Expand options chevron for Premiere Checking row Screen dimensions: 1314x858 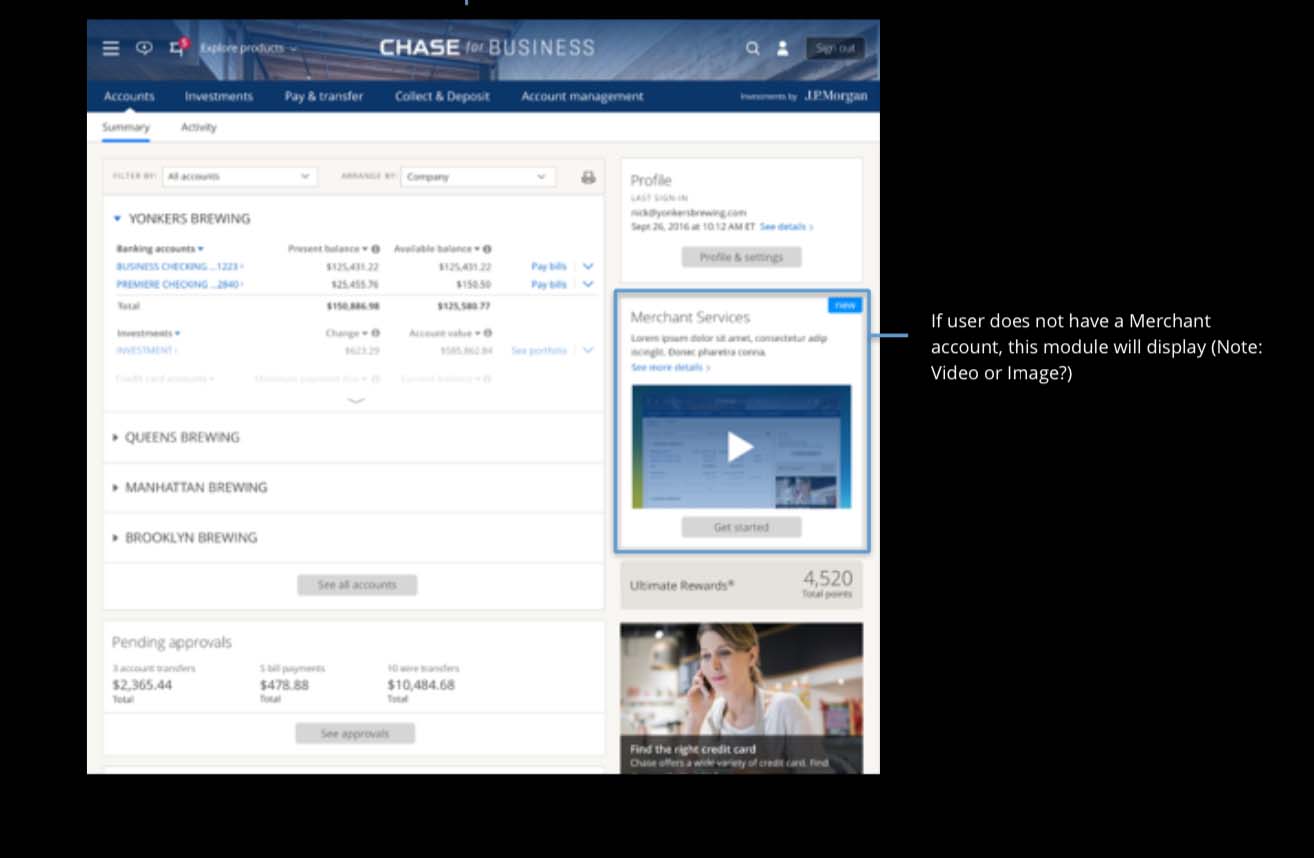(588, 285)
